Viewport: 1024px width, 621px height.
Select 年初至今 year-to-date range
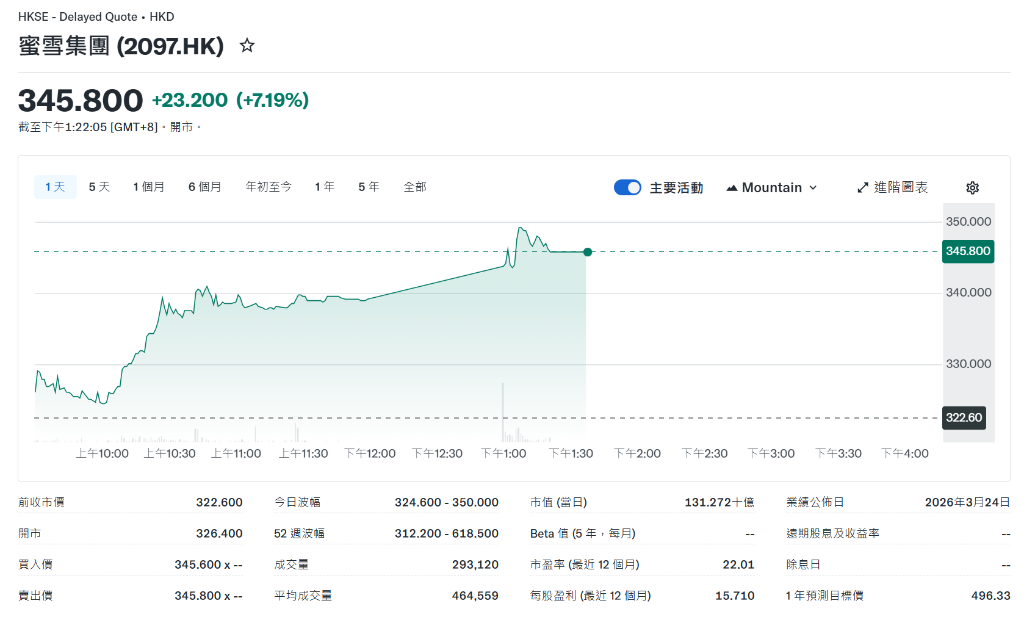[x=269, y=187]
